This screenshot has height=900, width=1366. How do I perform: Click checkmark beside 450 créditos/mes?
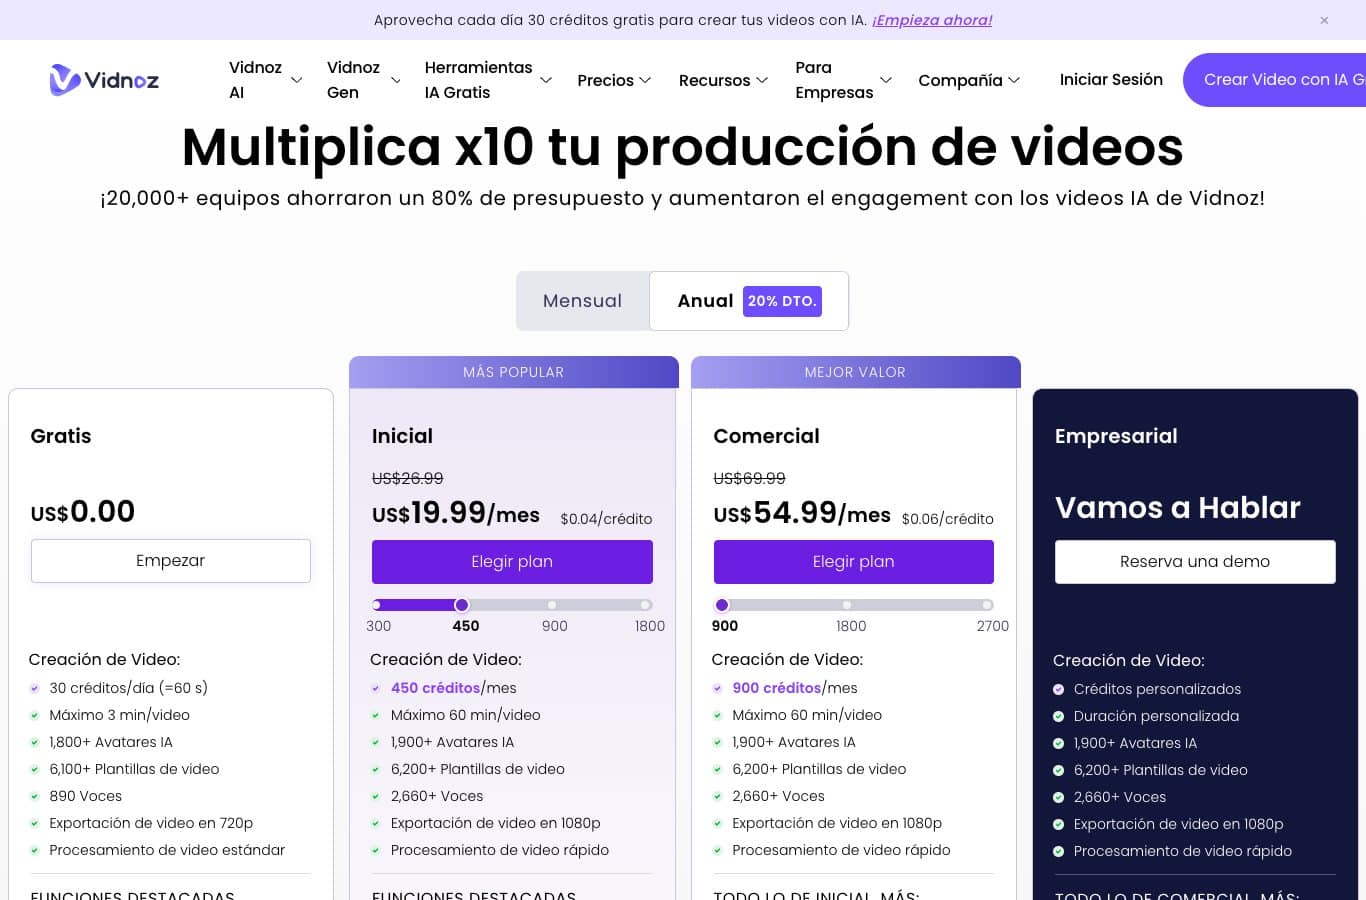coord(376,688)
